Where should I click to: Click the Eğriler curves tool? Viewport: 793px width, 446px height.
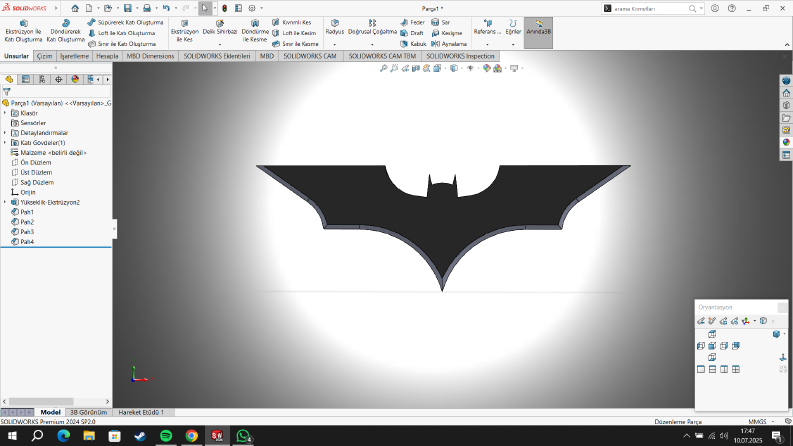513,27
